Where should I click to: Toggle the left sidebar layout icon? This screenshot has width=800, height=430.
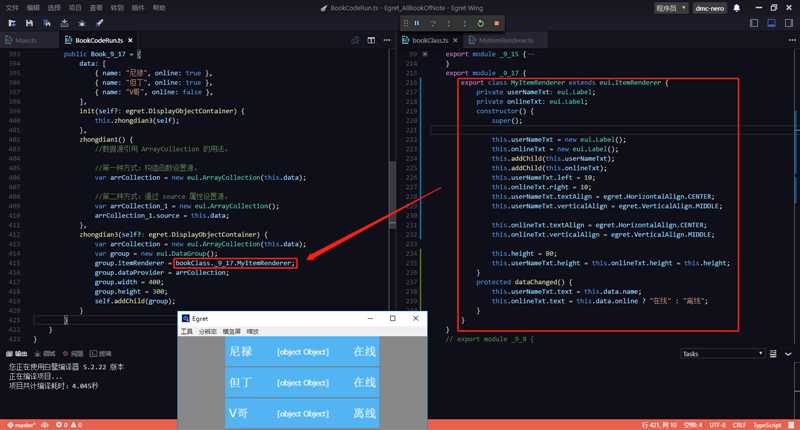[x=754, y=23]
